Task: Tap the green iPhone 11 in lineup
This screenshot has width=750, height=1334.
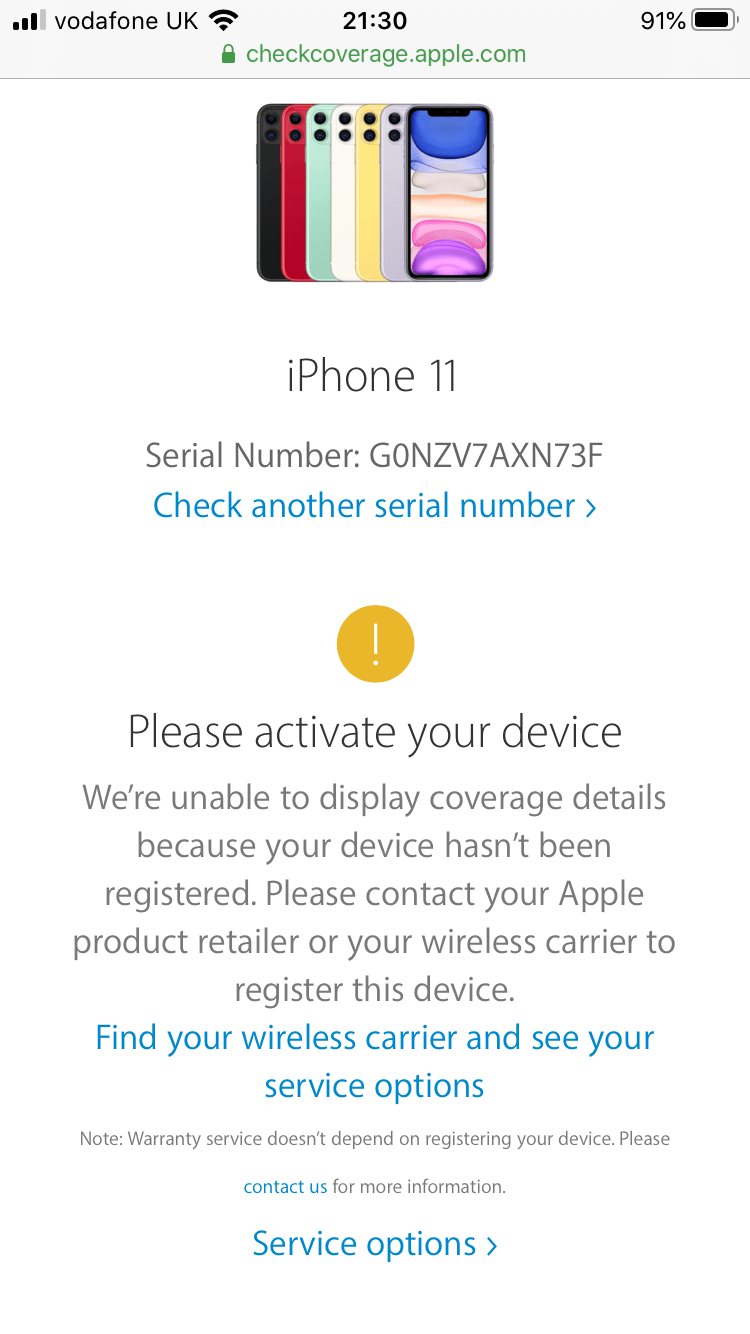Action: (319, 192)
